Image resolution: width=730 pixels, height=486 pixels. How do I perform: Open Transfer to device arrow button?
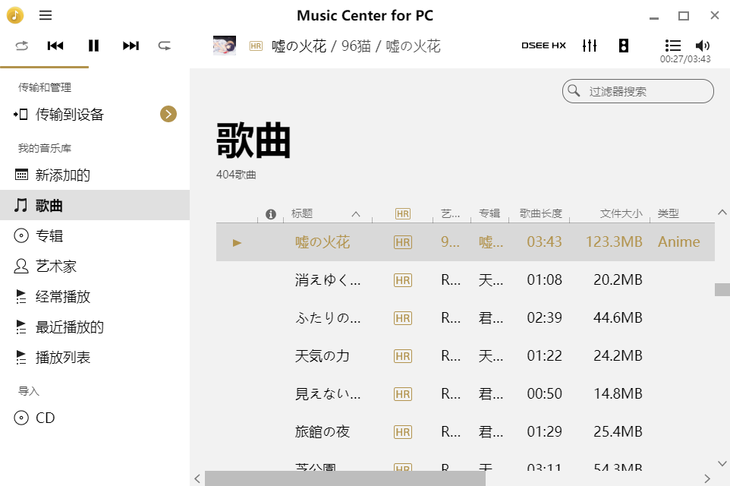pos(169,114)
